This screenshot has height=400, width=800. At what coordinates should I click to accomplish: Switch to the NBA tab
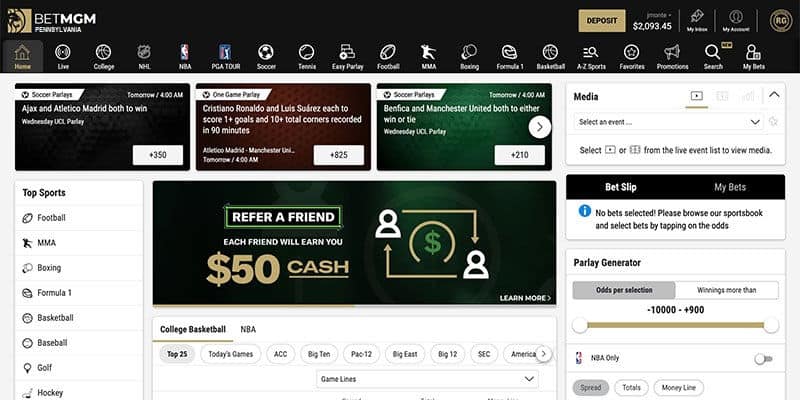(248, 330)
